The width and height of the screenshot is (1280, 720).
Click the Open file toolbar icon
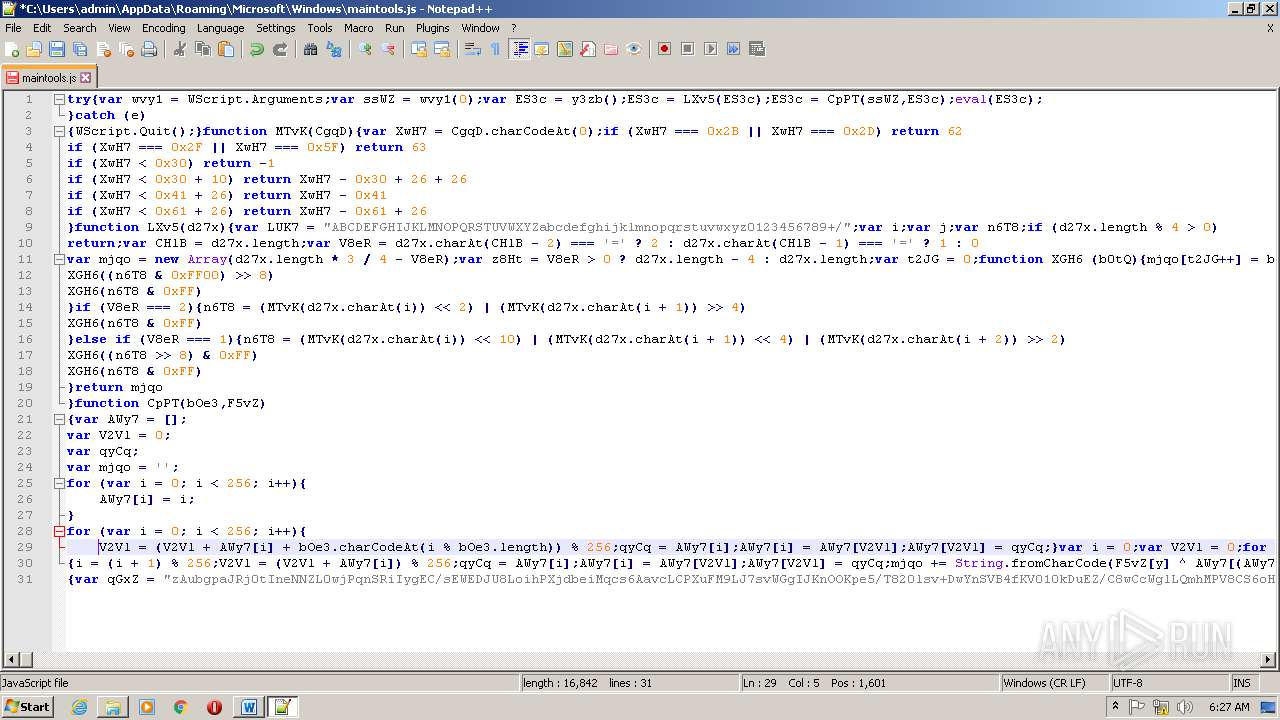(x=34, y=49)
